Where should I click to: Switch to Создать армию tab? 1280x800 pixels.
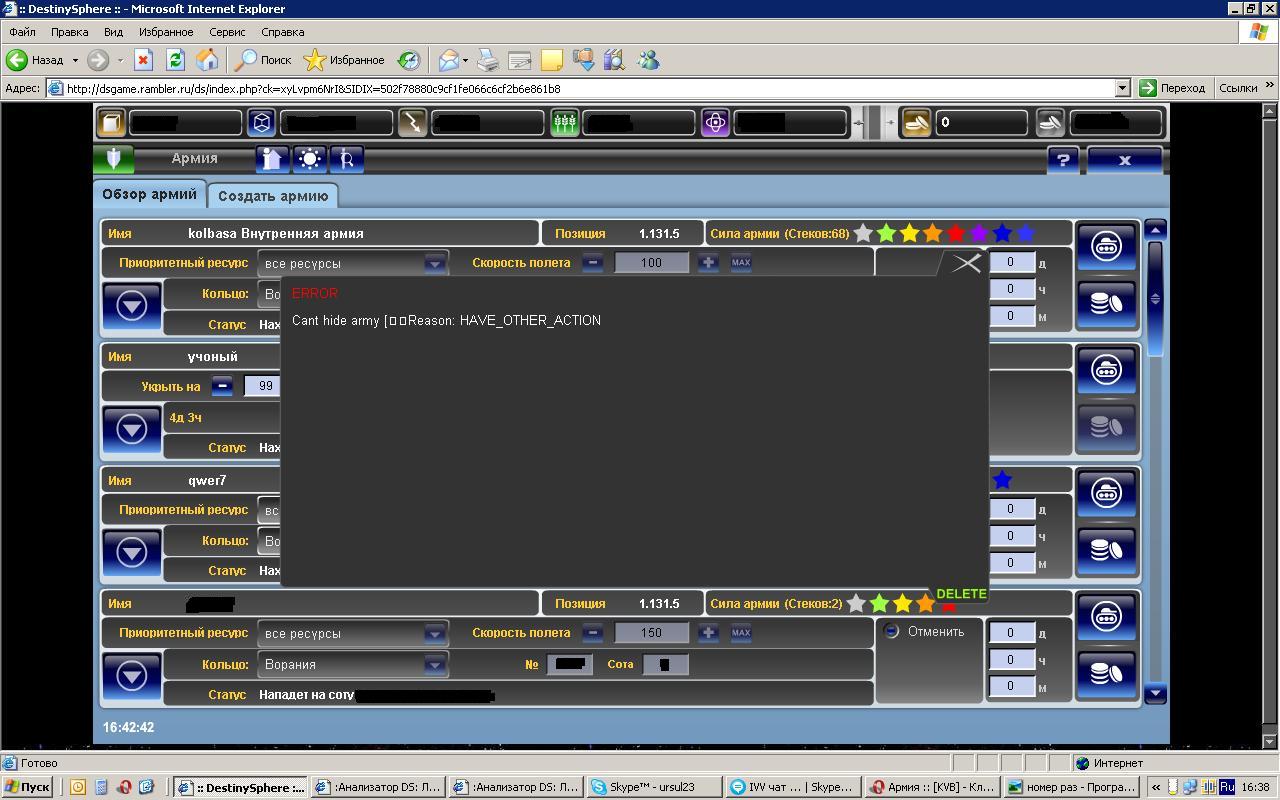pos(273,196)
